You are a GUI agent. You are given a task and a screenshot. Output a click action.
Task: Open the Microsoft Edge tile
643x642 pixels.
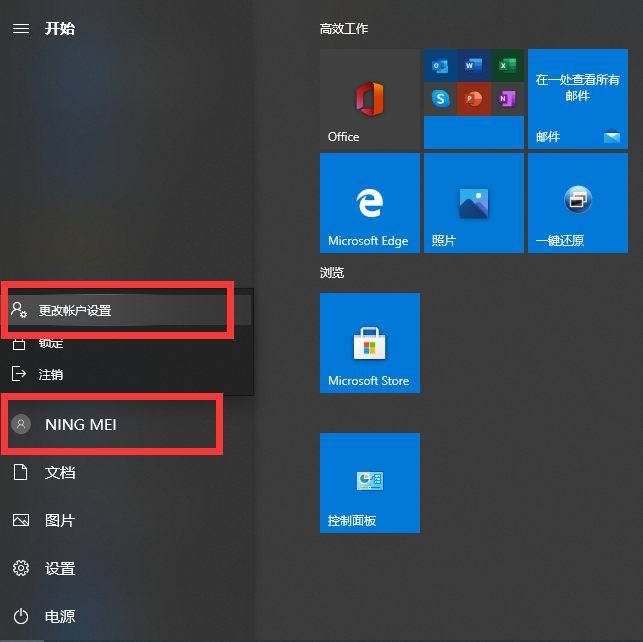369,202
